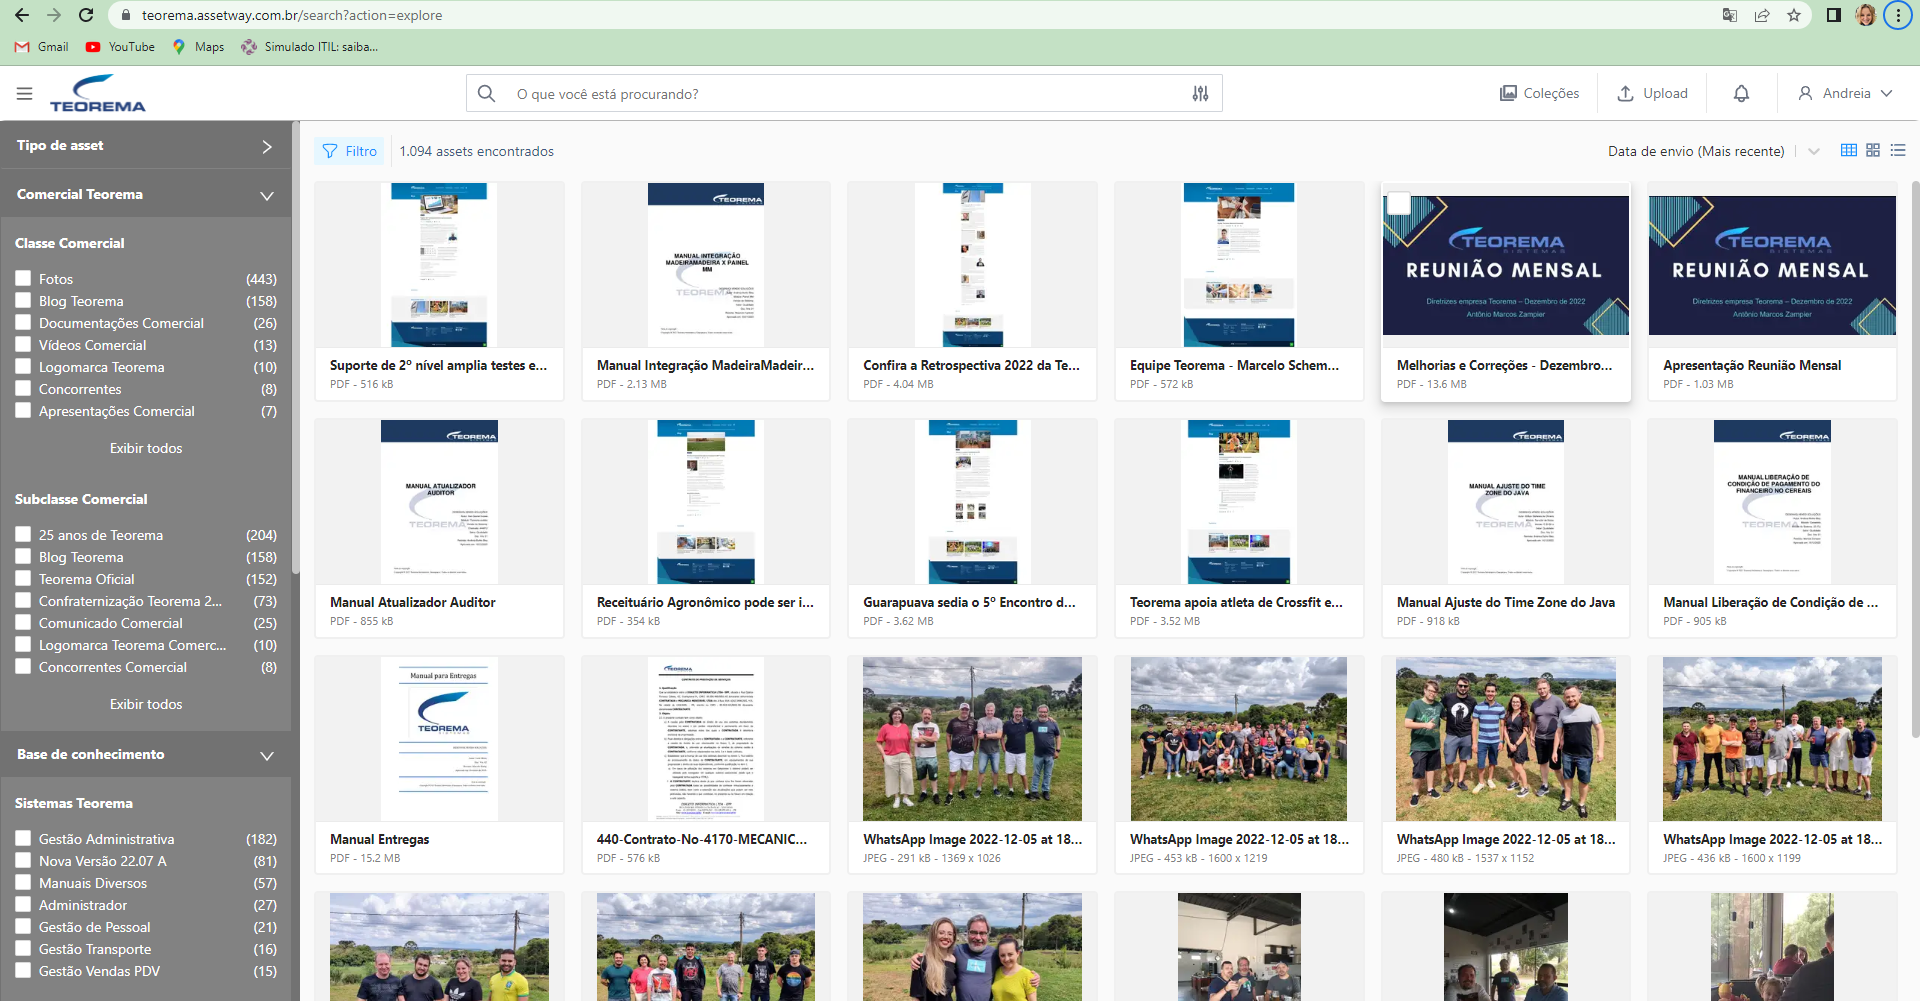The height and width of the screenshot is (1001, 1920).
Task: Select Data de envio sort option
Action: coord(1696,151)
